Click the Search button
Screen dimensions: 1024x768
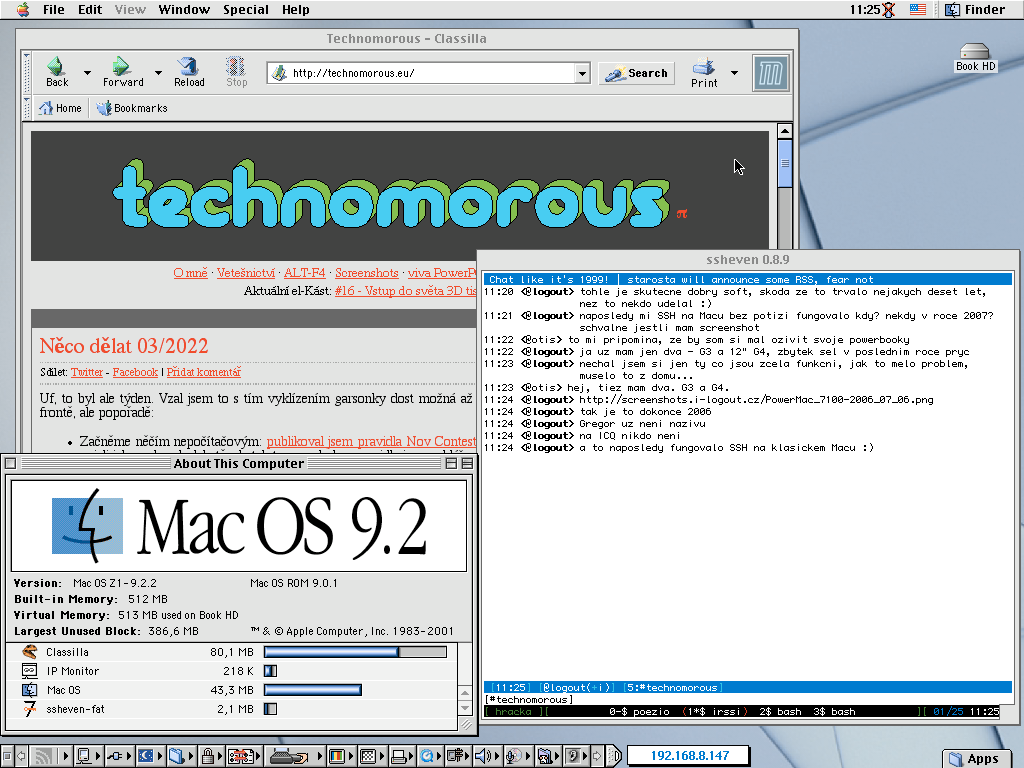(637, 73)
